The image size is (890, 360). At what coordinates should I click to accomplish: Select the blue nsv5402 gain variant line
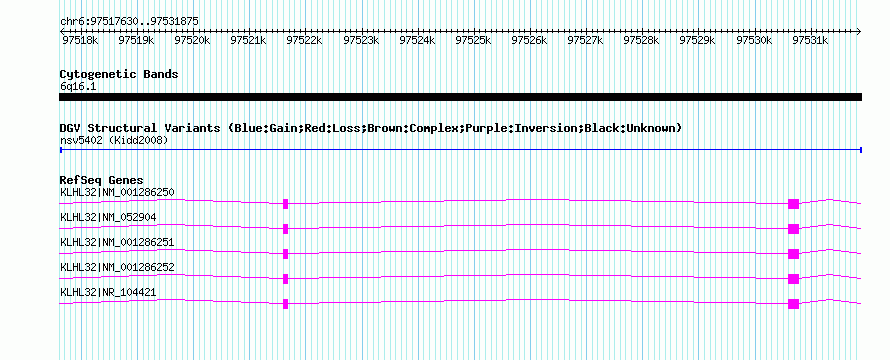tap(460, 150)
